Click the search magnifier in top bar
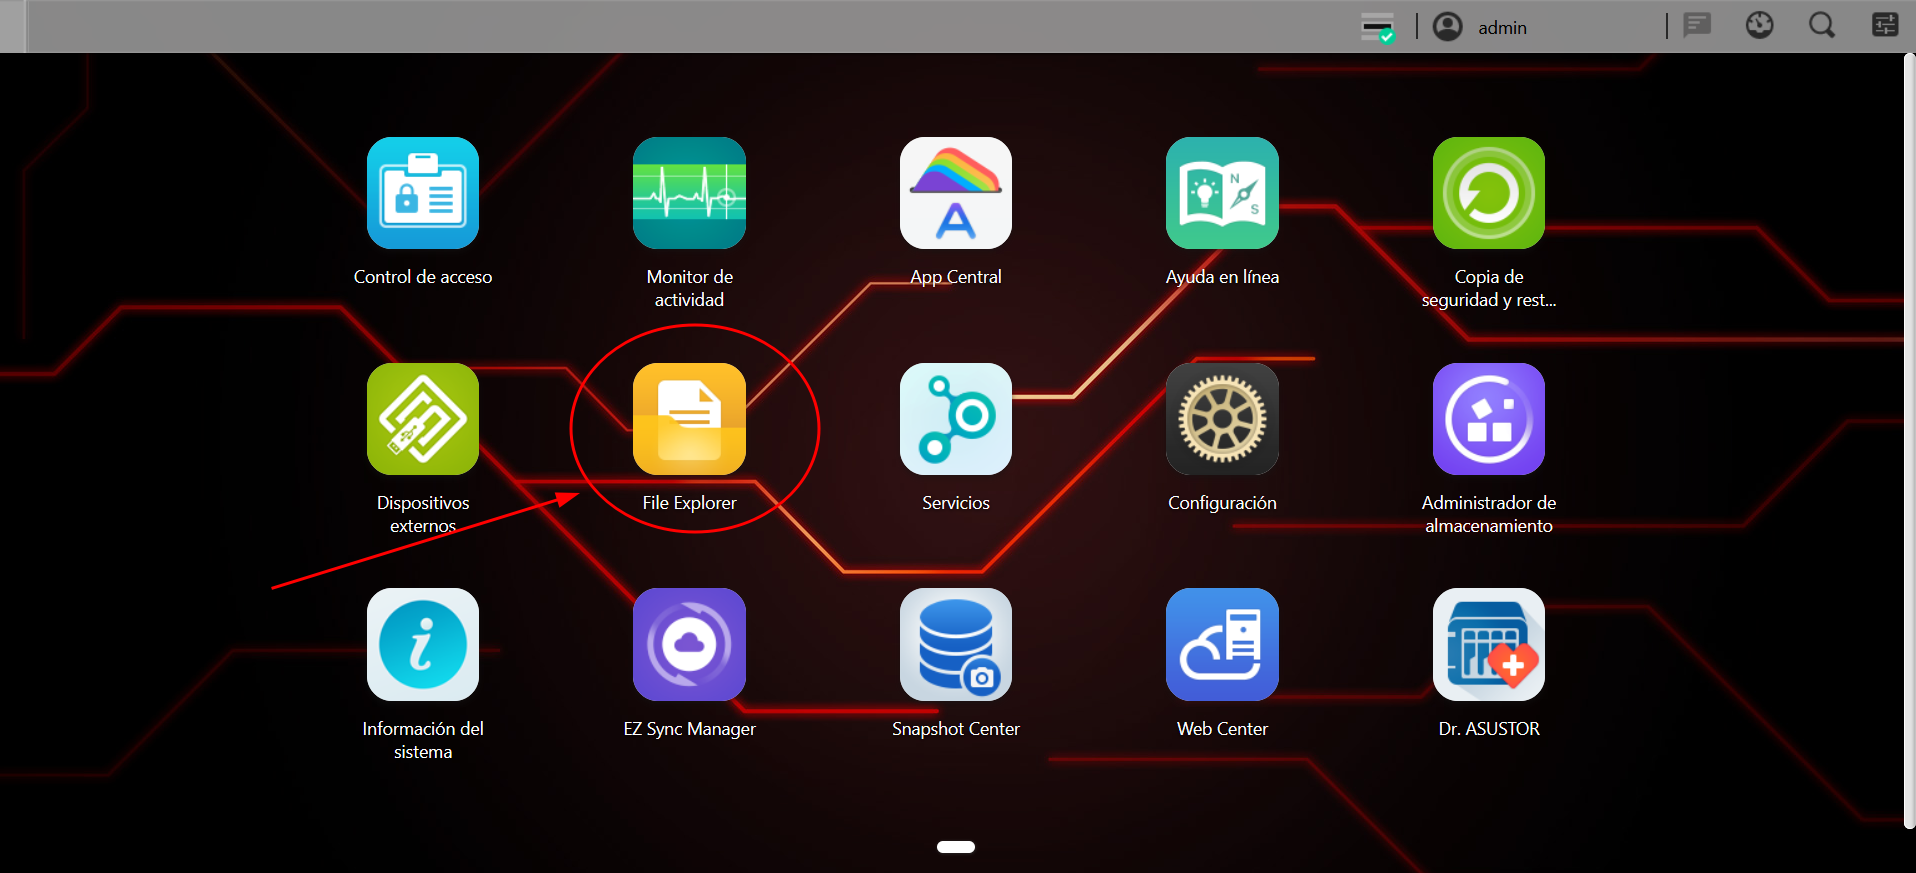The height and width of the screenshot is (873, 1916). pos(1821,26)
